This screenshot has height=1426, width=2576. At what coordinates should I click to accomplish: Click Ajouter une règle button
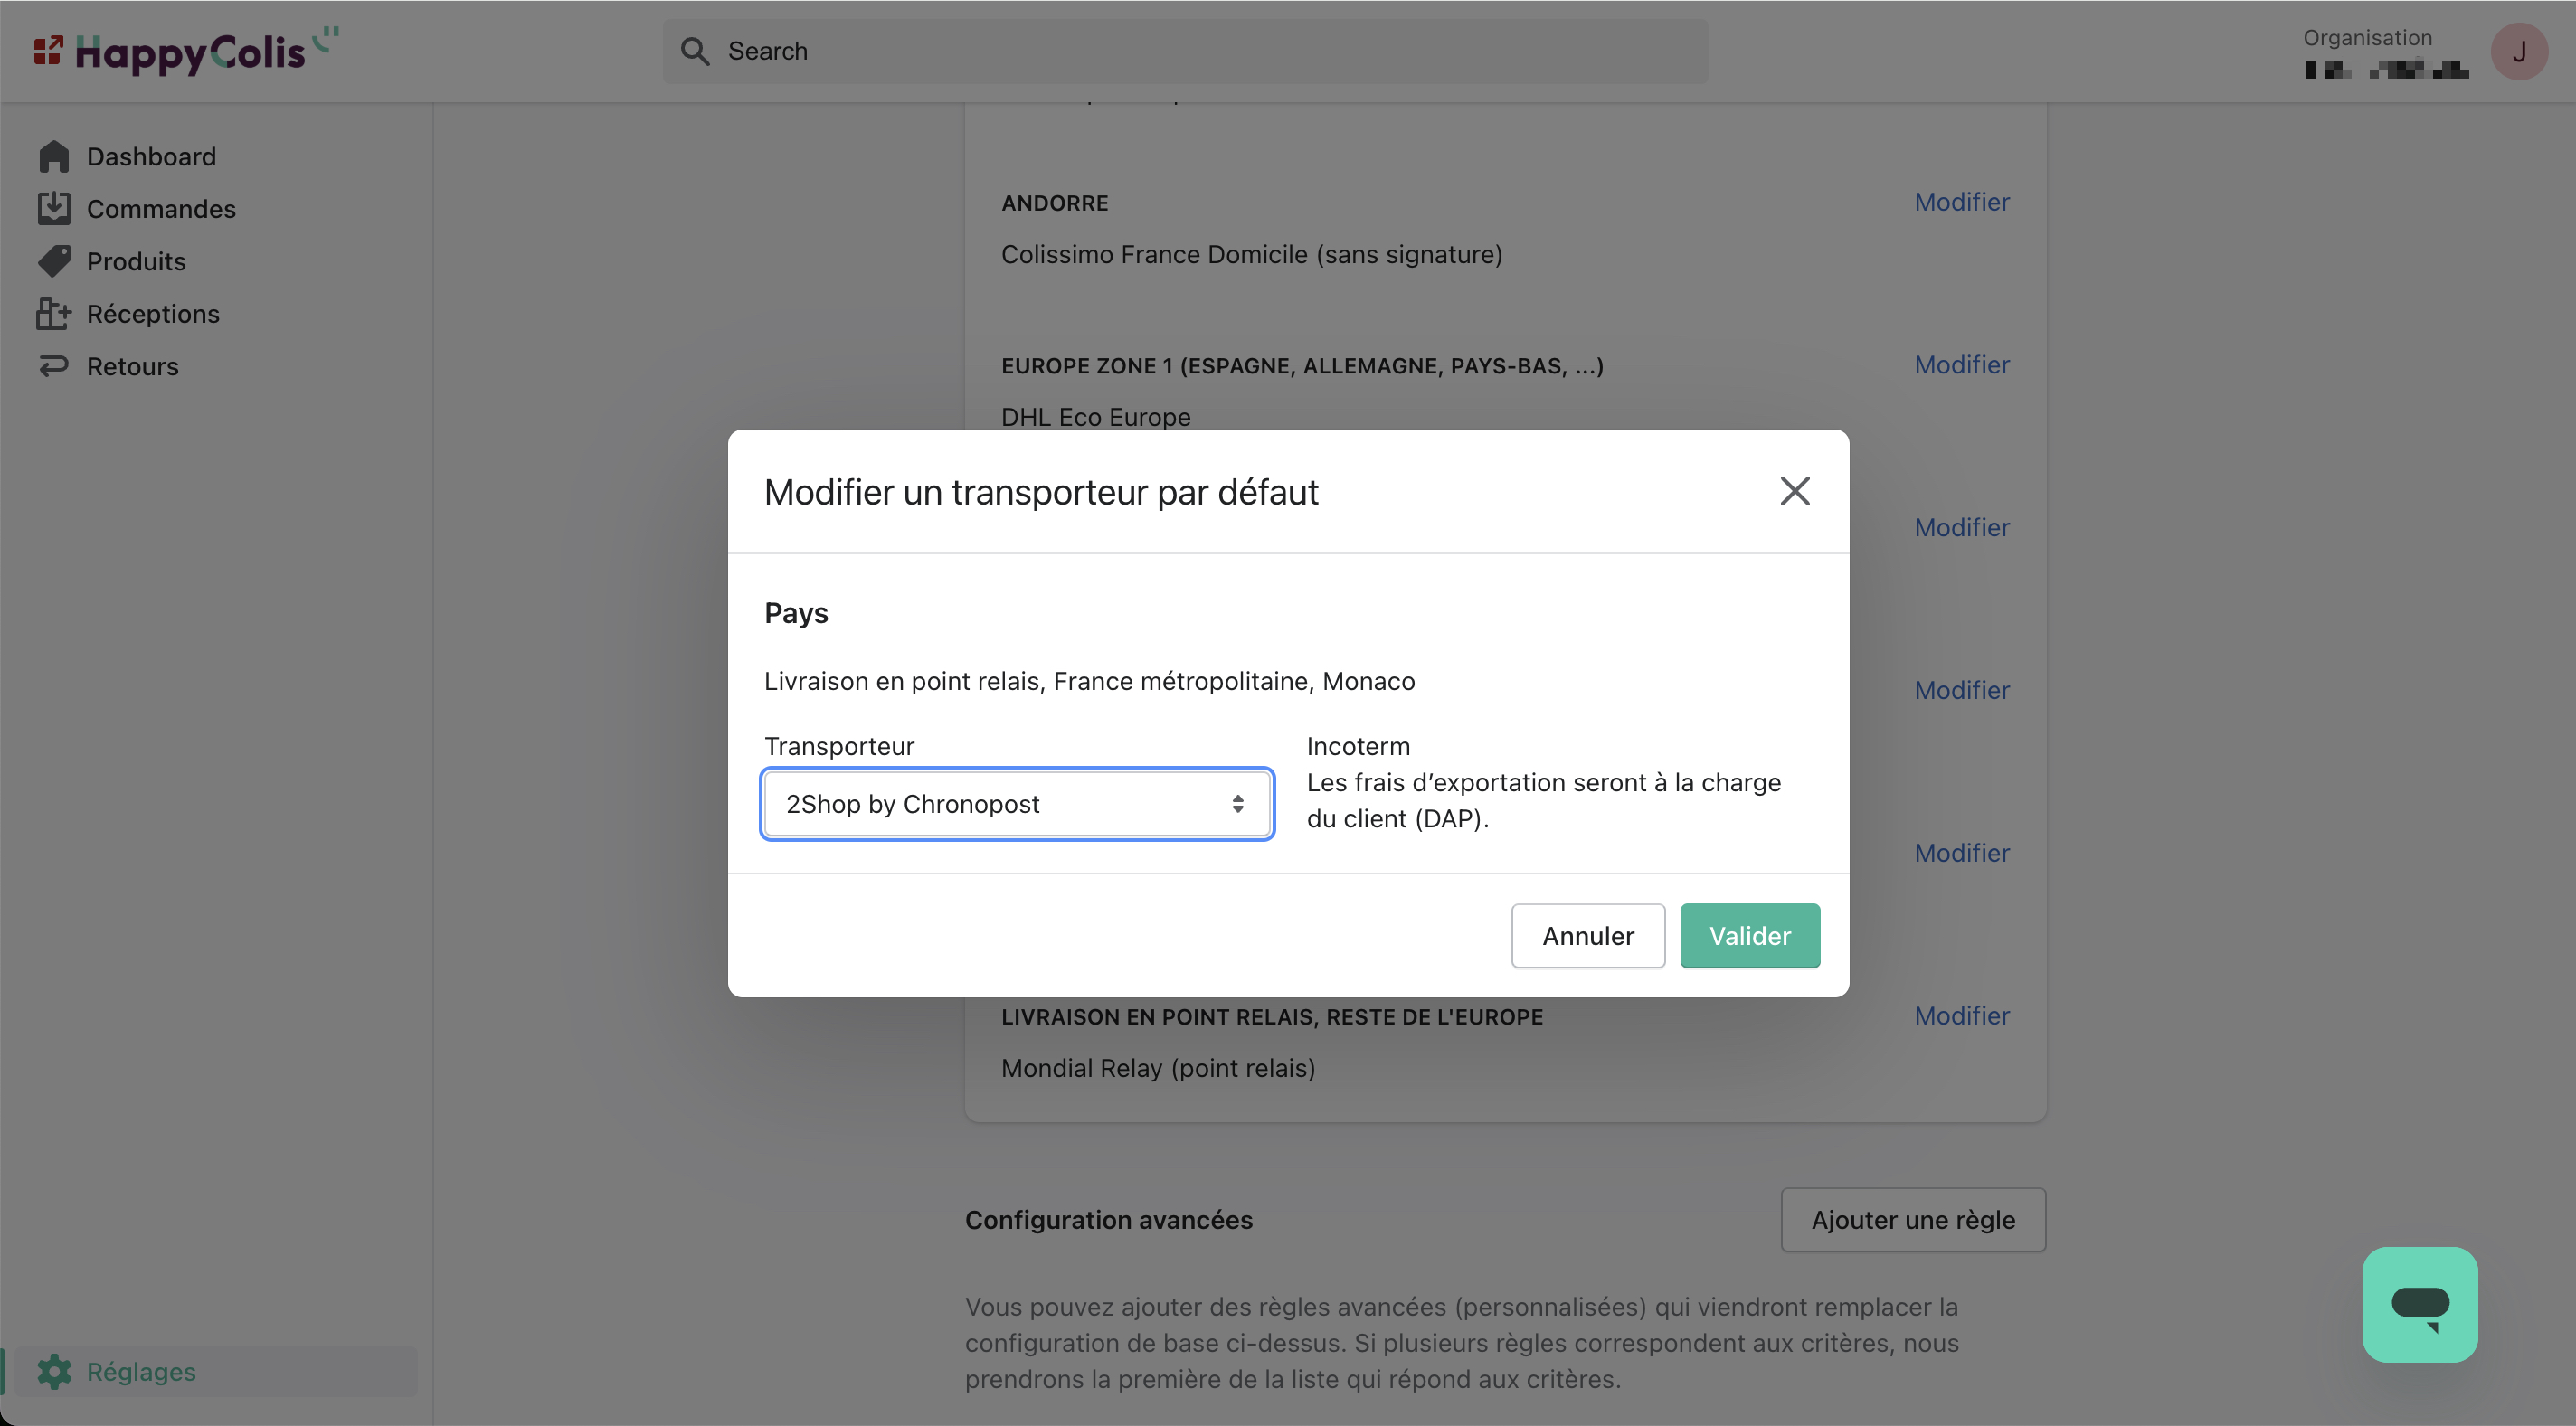[x=1912, y=1220]
